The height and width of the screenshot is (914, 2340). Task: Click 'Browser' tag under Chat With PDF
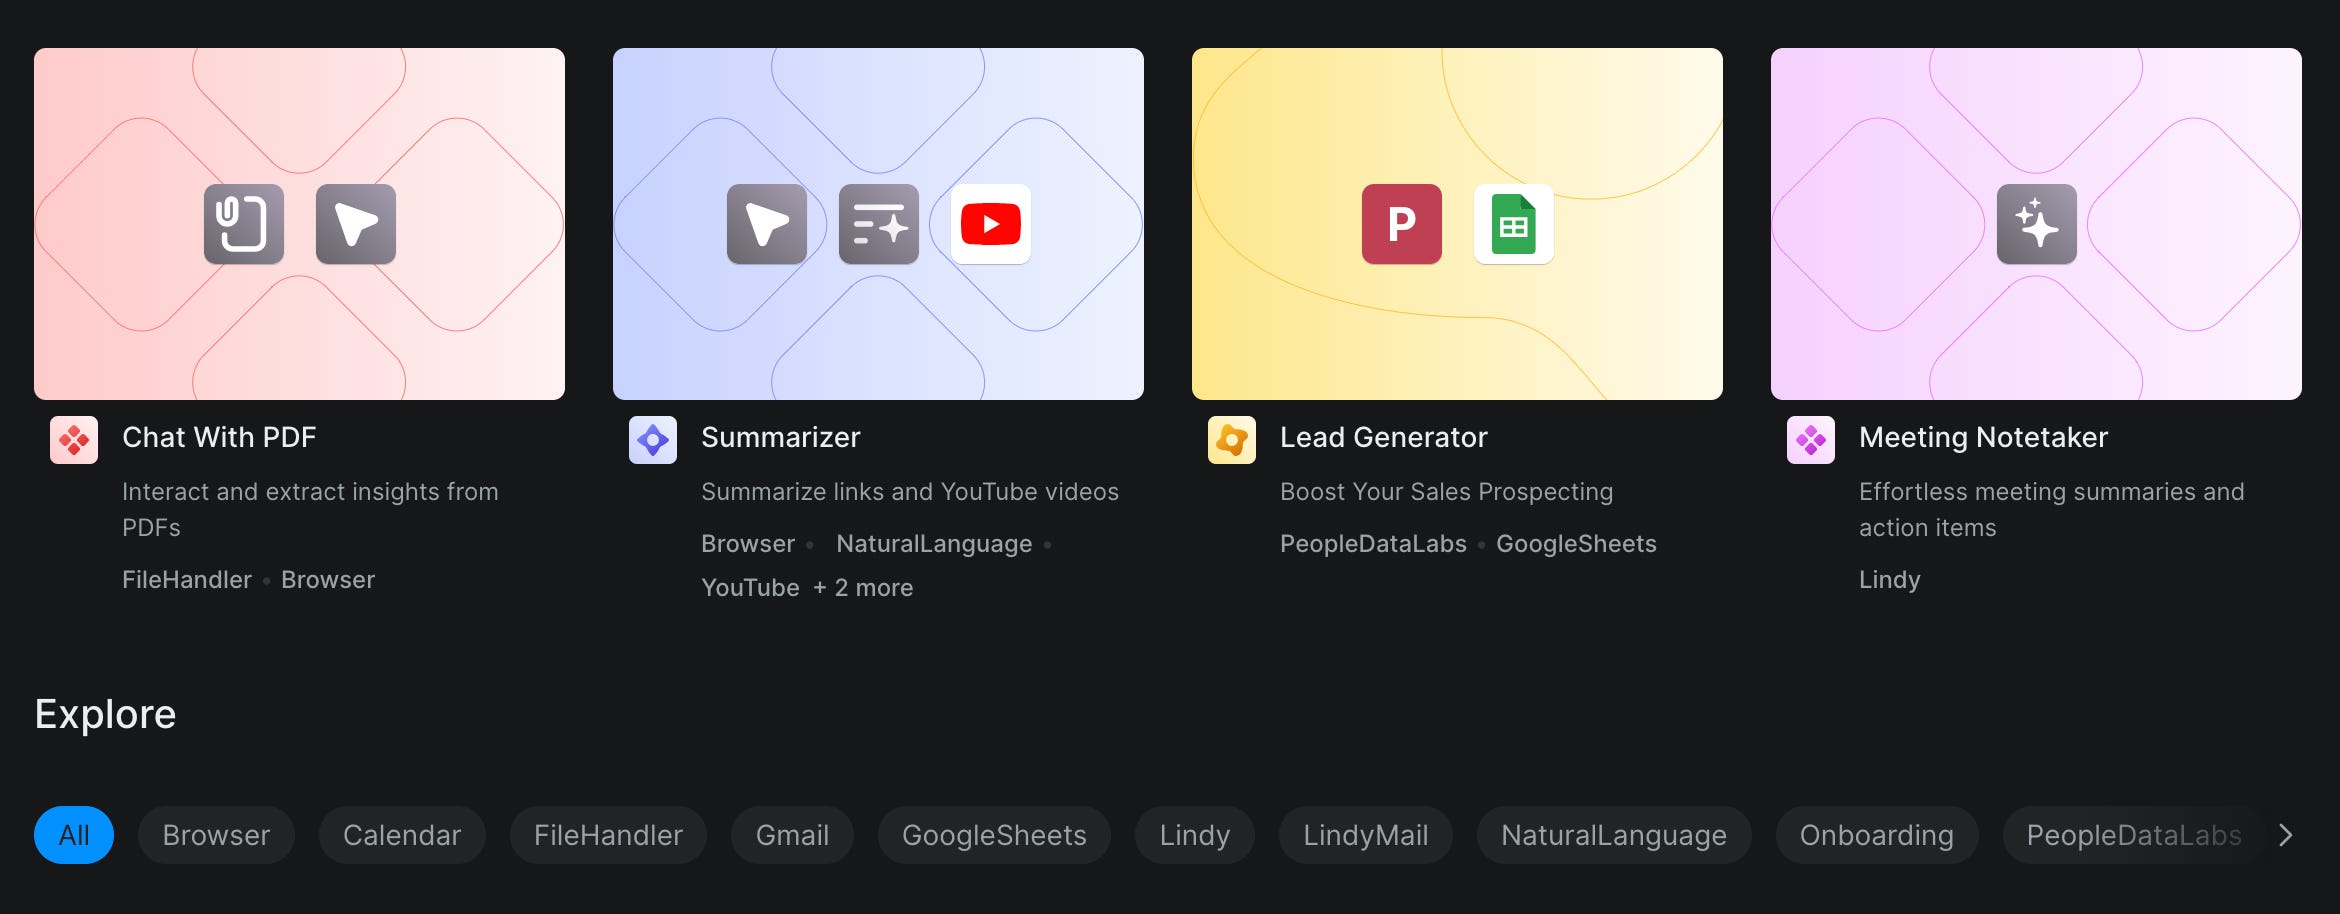pos(328,580)
